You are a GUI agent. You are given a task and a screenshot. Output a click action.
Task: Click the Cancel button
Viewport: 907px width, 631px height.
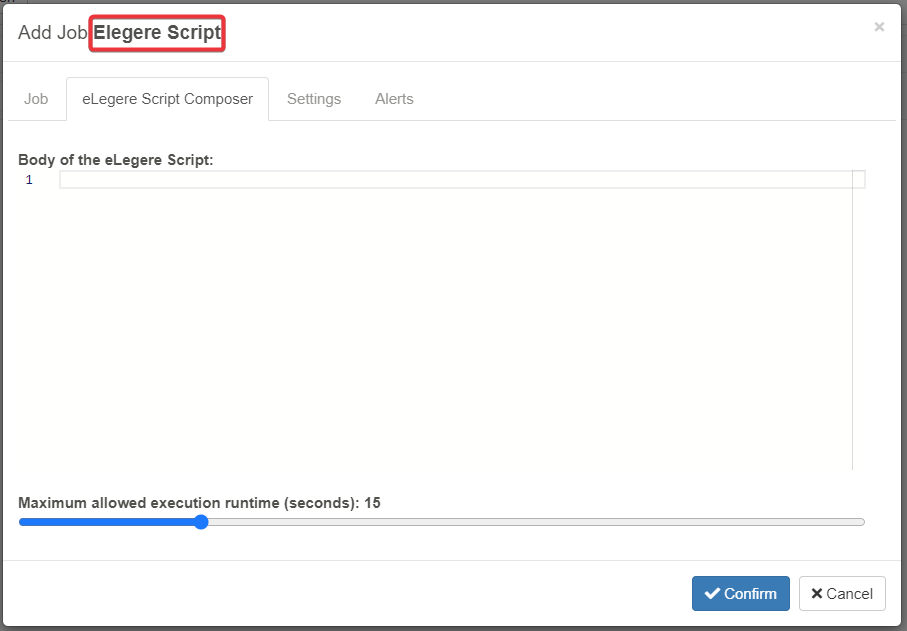coord(842,593)
